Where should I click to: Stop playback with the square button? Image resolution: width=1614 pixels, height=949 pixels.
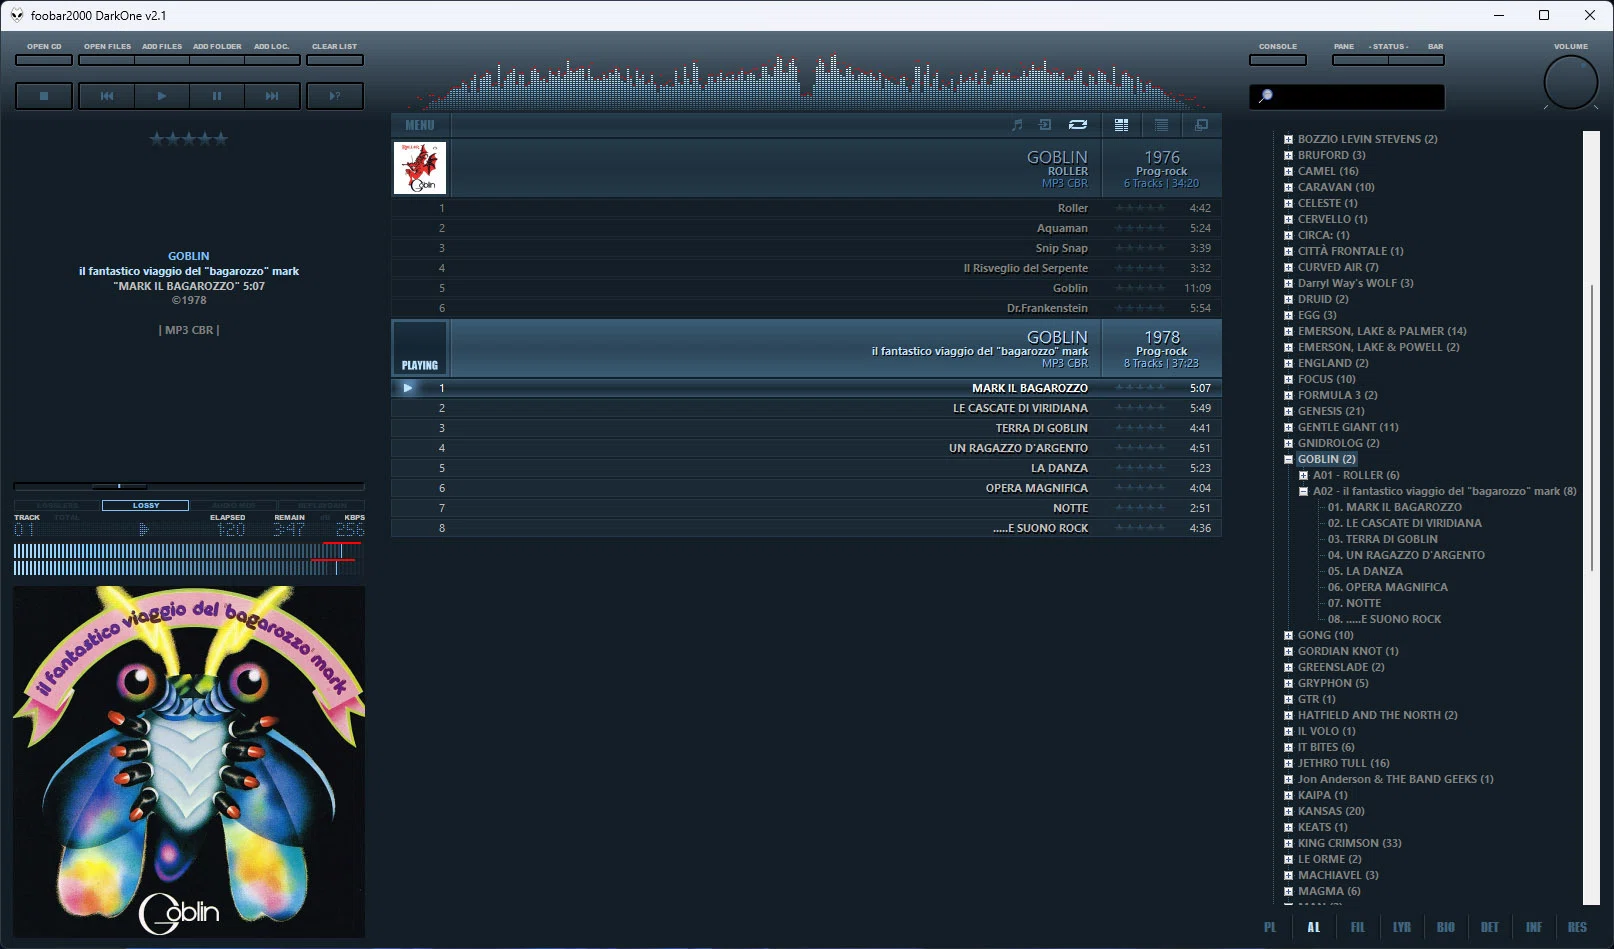click(x=44, y=96)
